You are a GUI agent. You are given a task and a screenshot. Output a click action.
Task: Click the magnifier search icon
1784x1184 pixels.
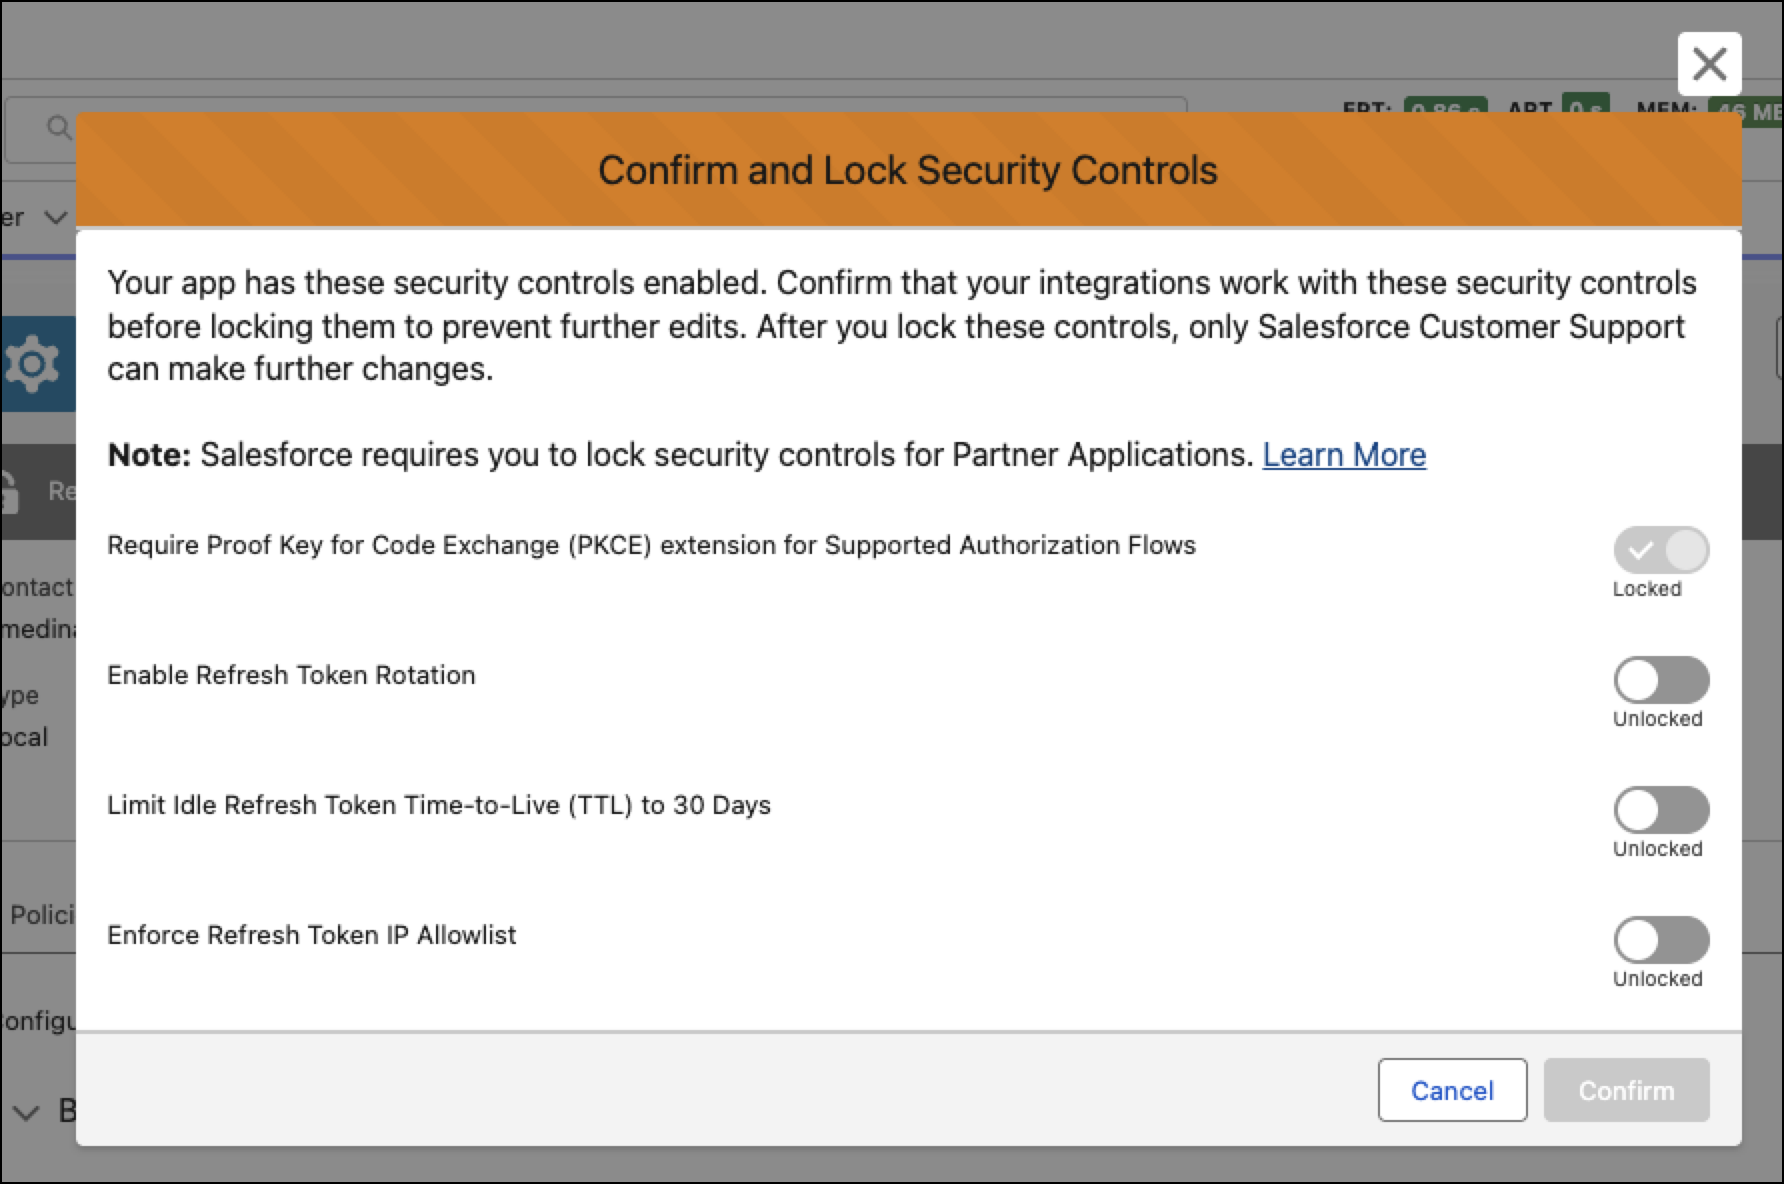point(59,127)
